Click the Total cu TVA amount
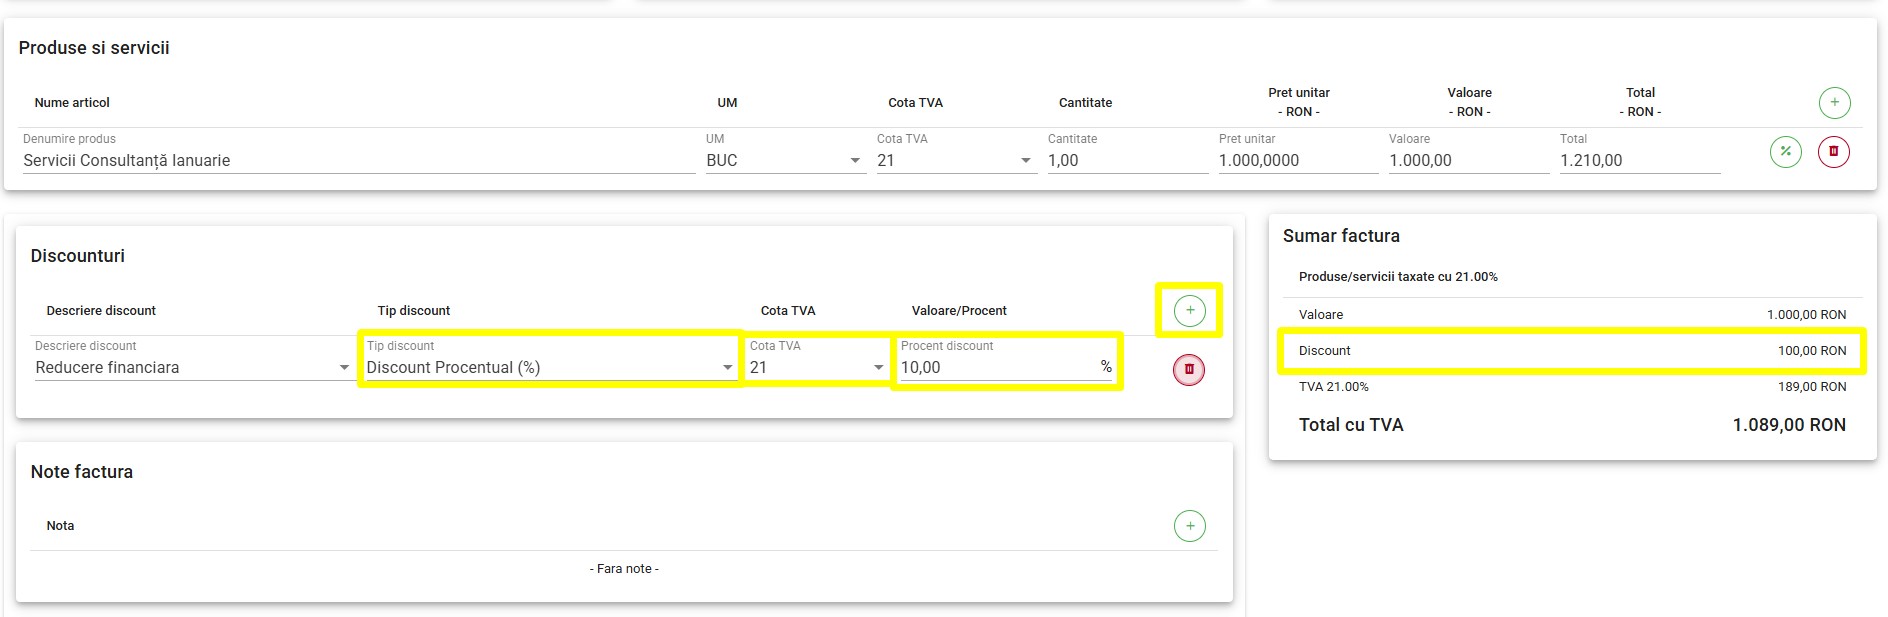The height and width of the screenshot is (617, 1888). click(x=1788, y=425)
